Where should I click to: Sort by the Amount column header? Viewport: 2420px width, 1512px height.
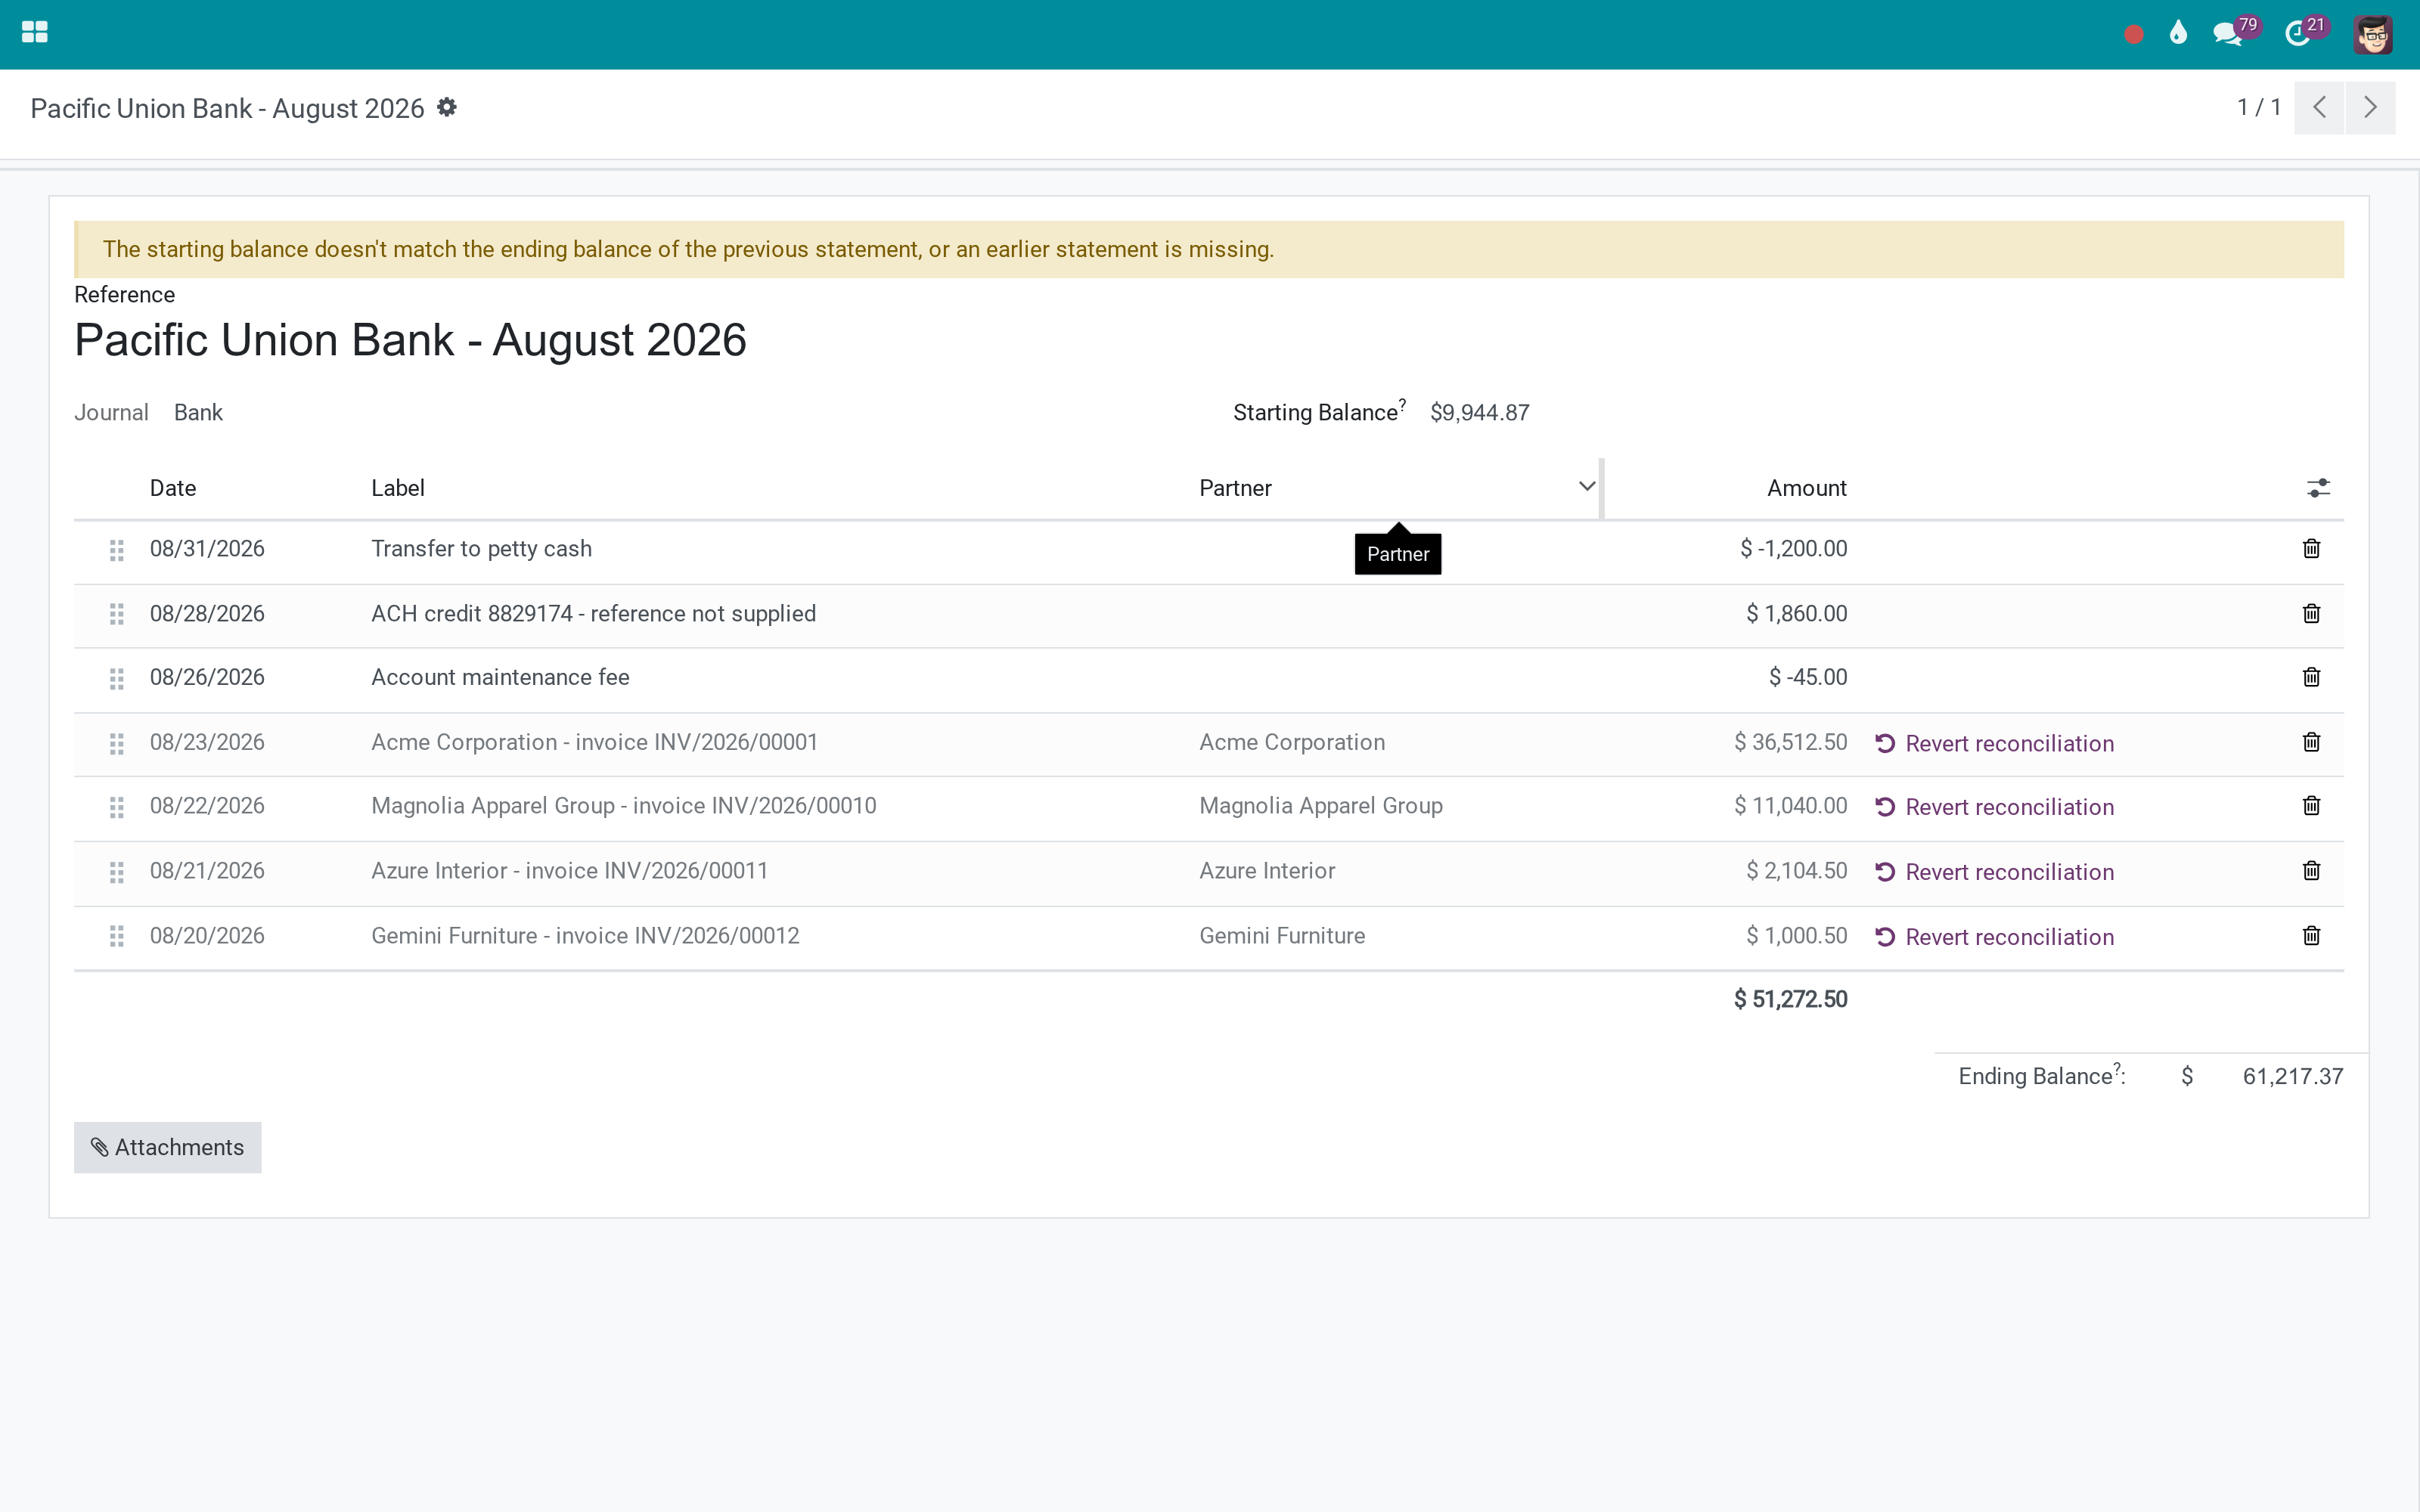pyautogui.click(x=1806, y=488)
